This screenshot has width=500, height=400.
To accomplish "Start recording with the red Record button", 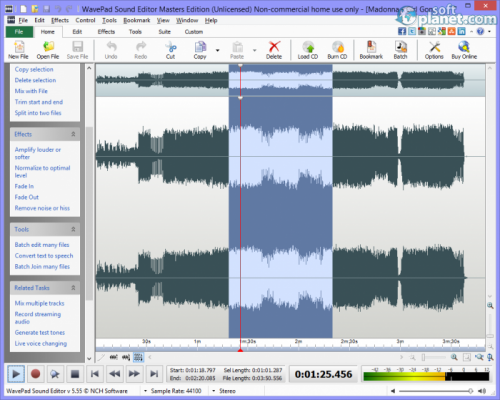I will click(x=35, y=374).
